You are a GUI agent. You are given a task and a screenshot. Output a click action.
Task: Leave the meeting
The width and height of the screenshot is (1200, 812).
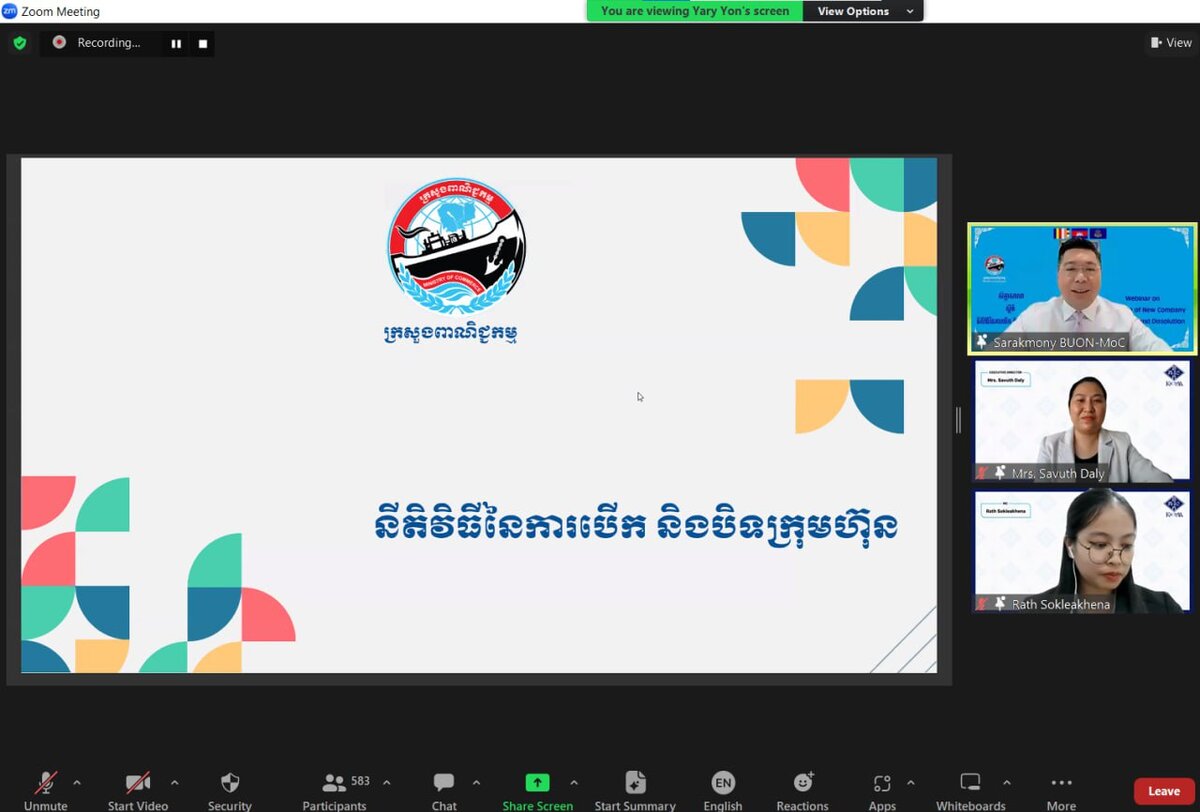1164,791
